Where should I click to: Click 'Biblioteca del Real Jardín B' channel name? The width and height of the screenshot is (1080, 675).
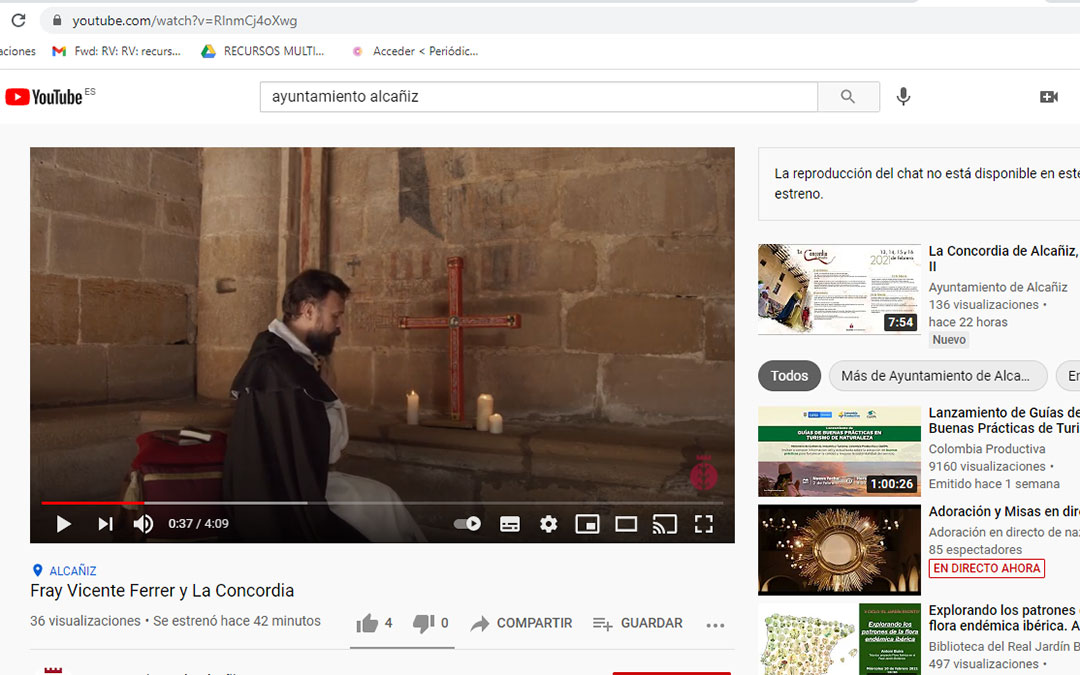[1004, 647]
